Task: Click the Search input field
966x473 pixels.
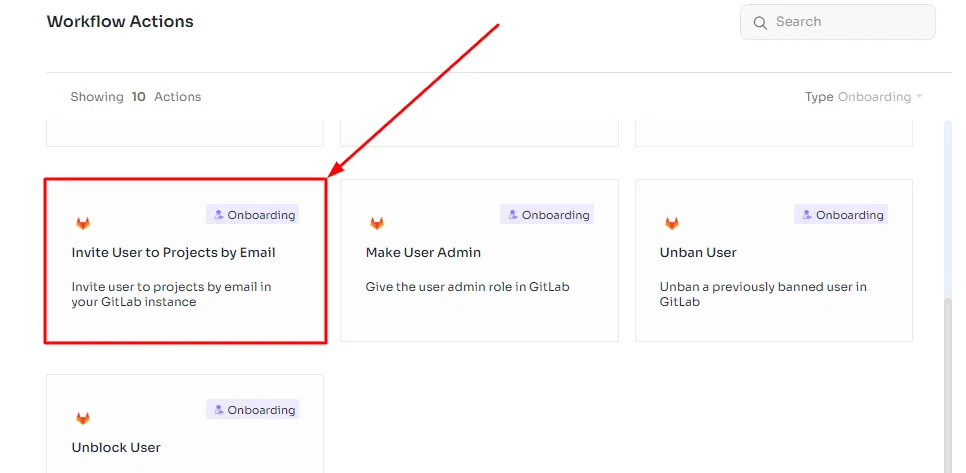Action: coord(837,22)
